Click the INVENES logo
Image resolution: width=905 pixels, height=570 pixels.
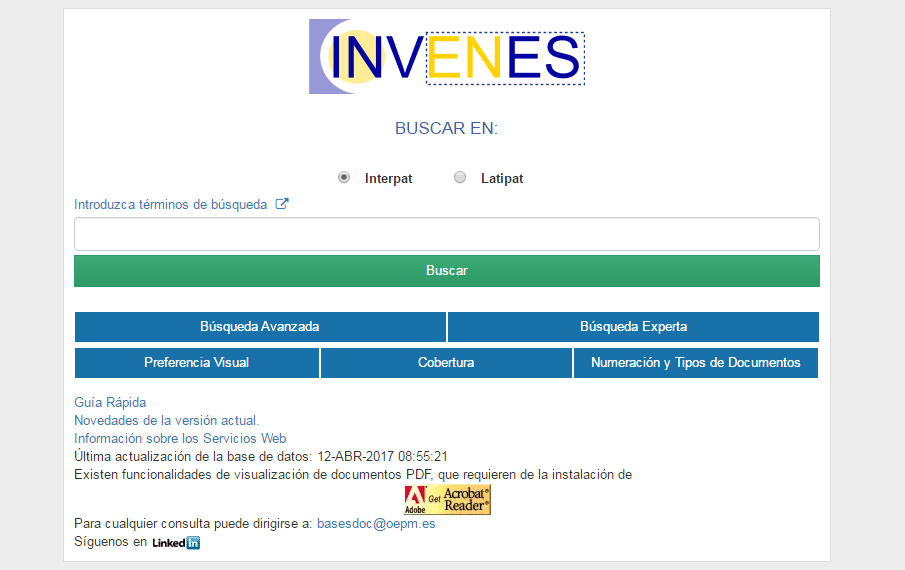pos(447,57)
